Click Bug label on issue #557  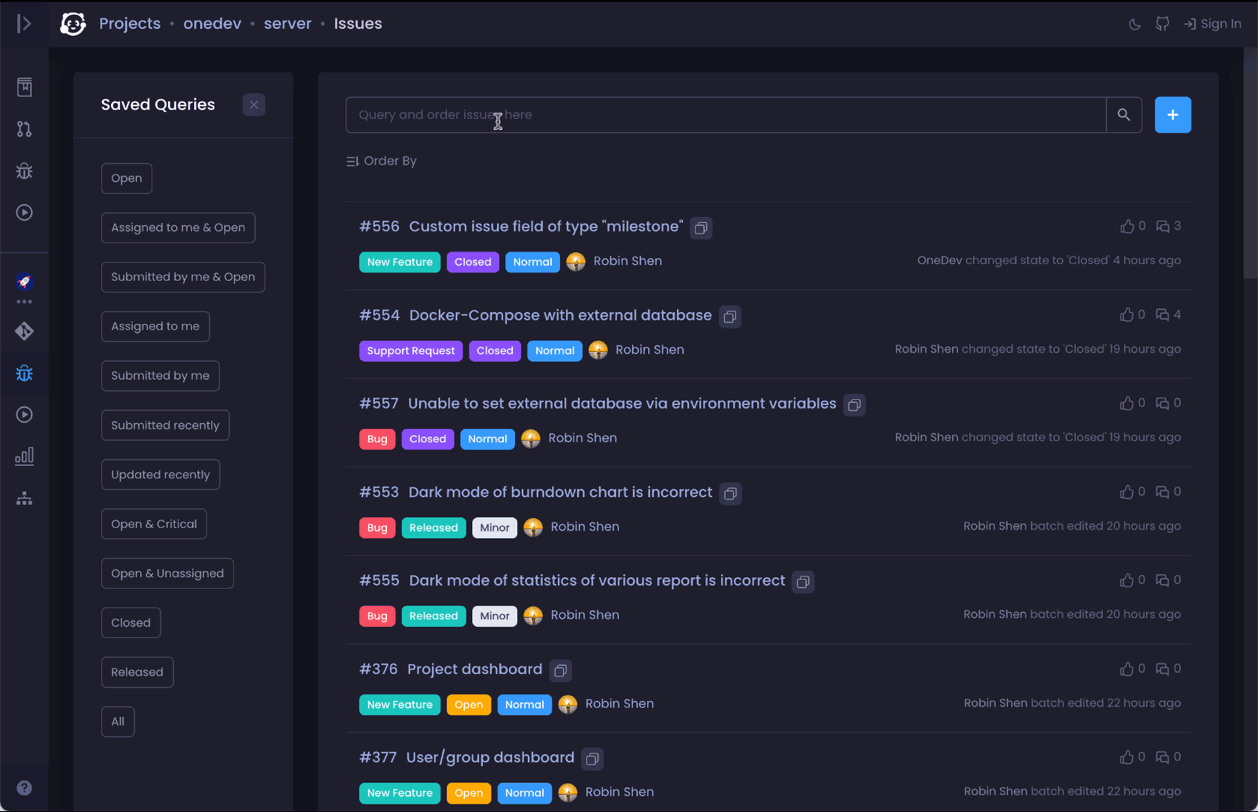click(x=377, y=439)
